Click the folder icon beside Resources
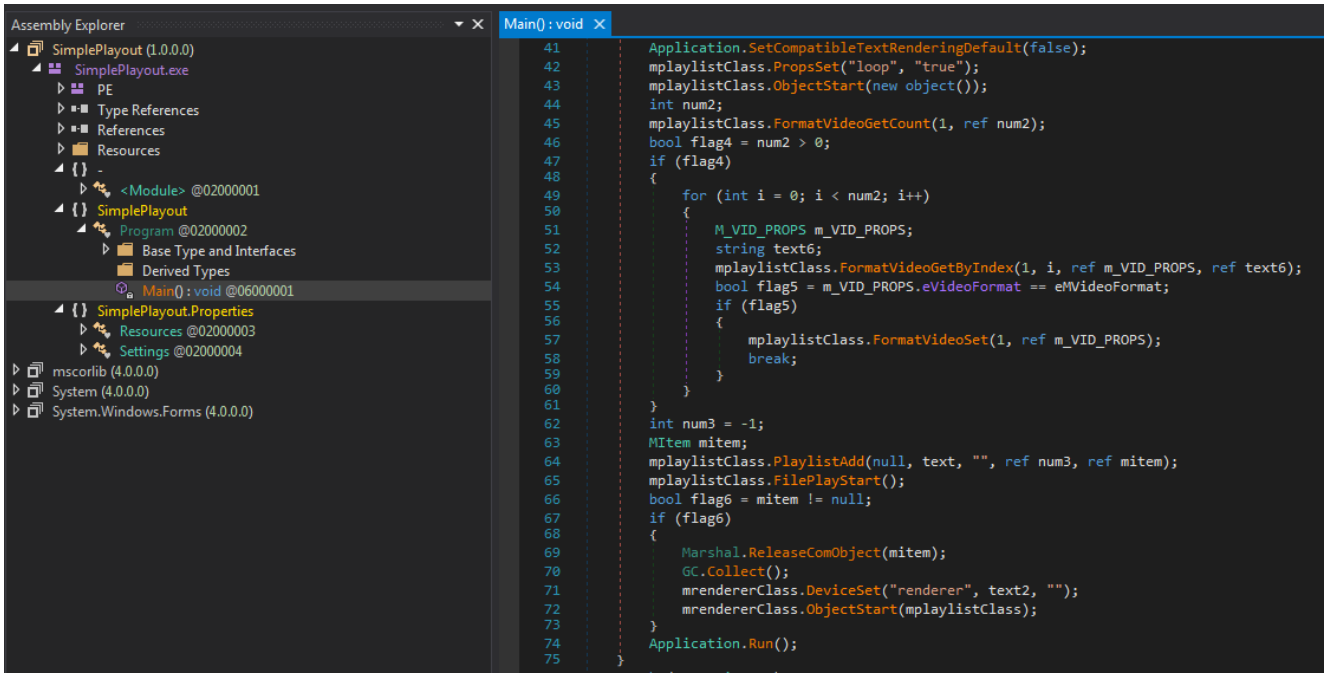This screenshot has height=676, width=1327. pyautogui.click(x=81, y=150)
